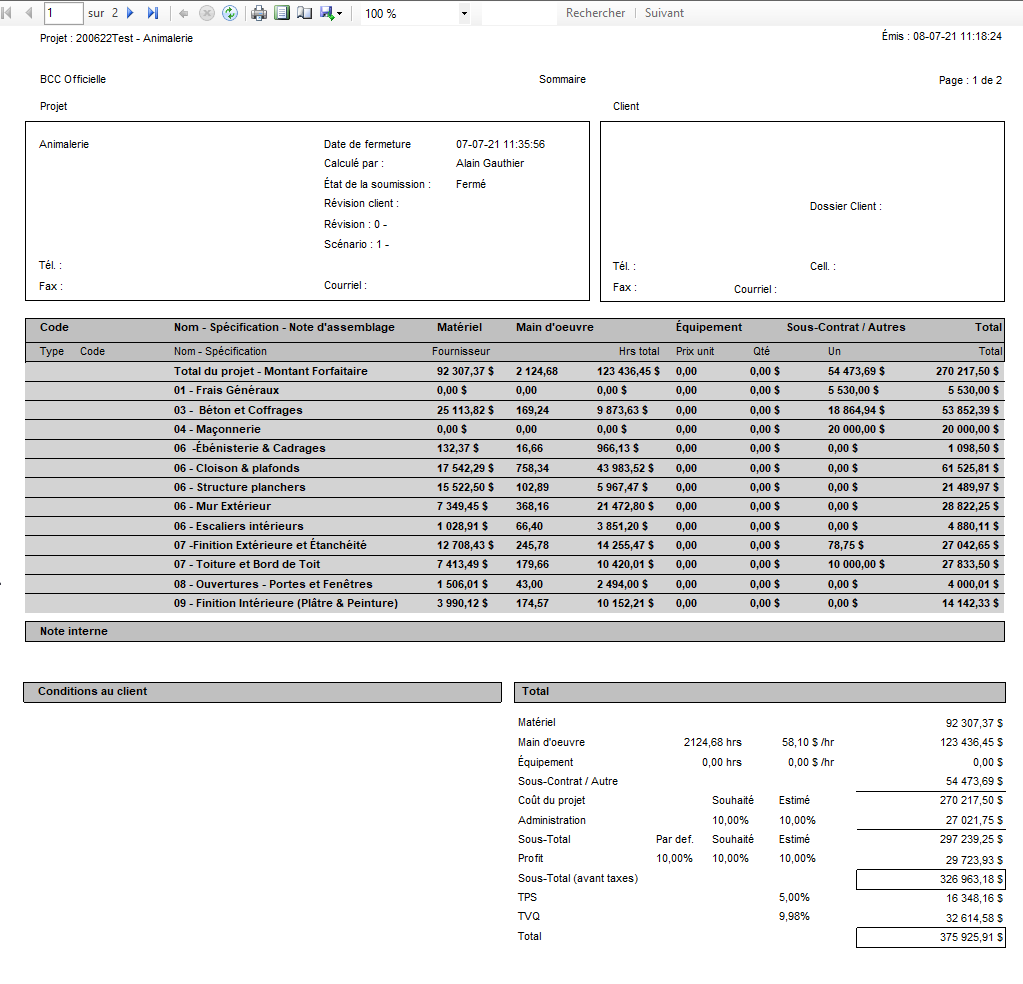
Task: Select the 04 - Maçonnerie row
Action: click(x=217, y=429)
